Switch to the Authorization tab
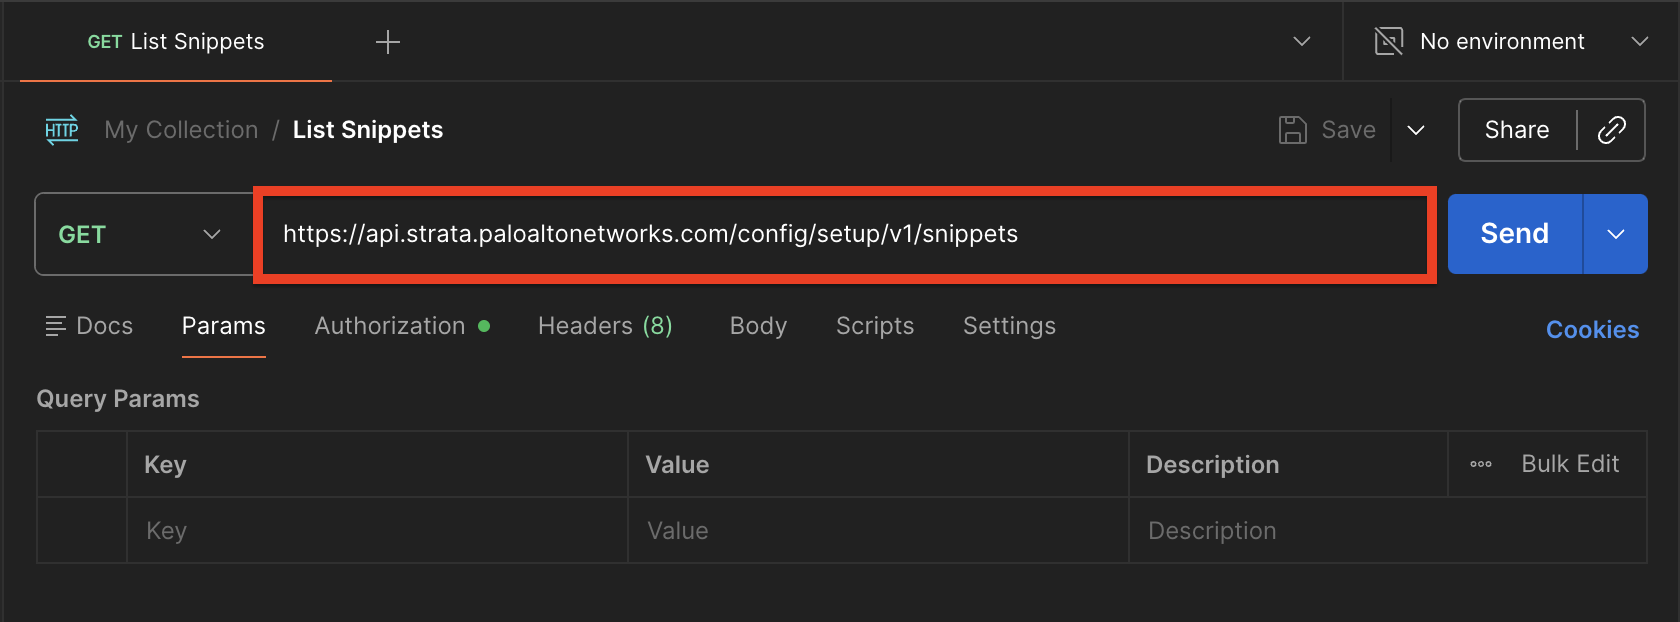The width and height of the screenshot is (1680, 622). click(x=402, y=326)
